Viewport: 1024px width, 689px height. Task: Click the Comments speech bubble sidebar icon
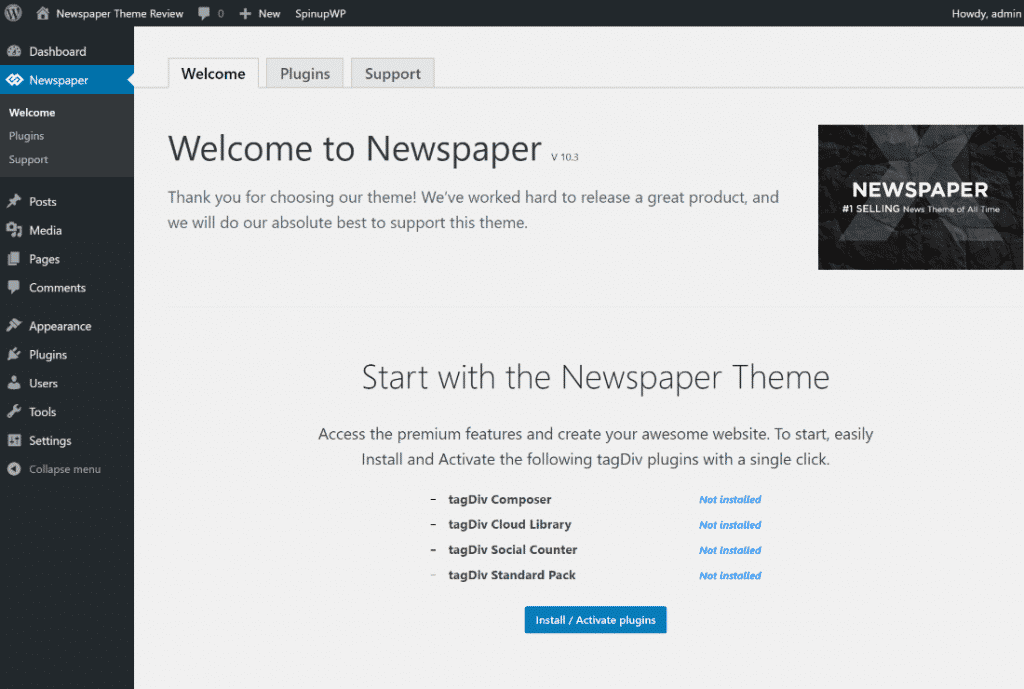[x=14, y=287]
